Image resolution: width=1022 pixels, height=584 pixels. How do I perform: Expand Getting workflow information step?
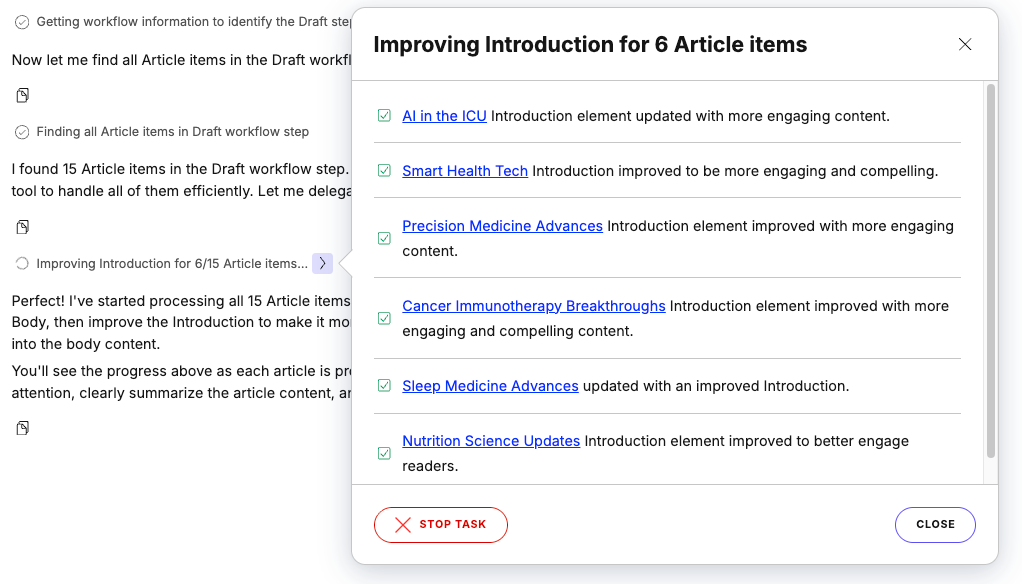click(x=190, y=22)
